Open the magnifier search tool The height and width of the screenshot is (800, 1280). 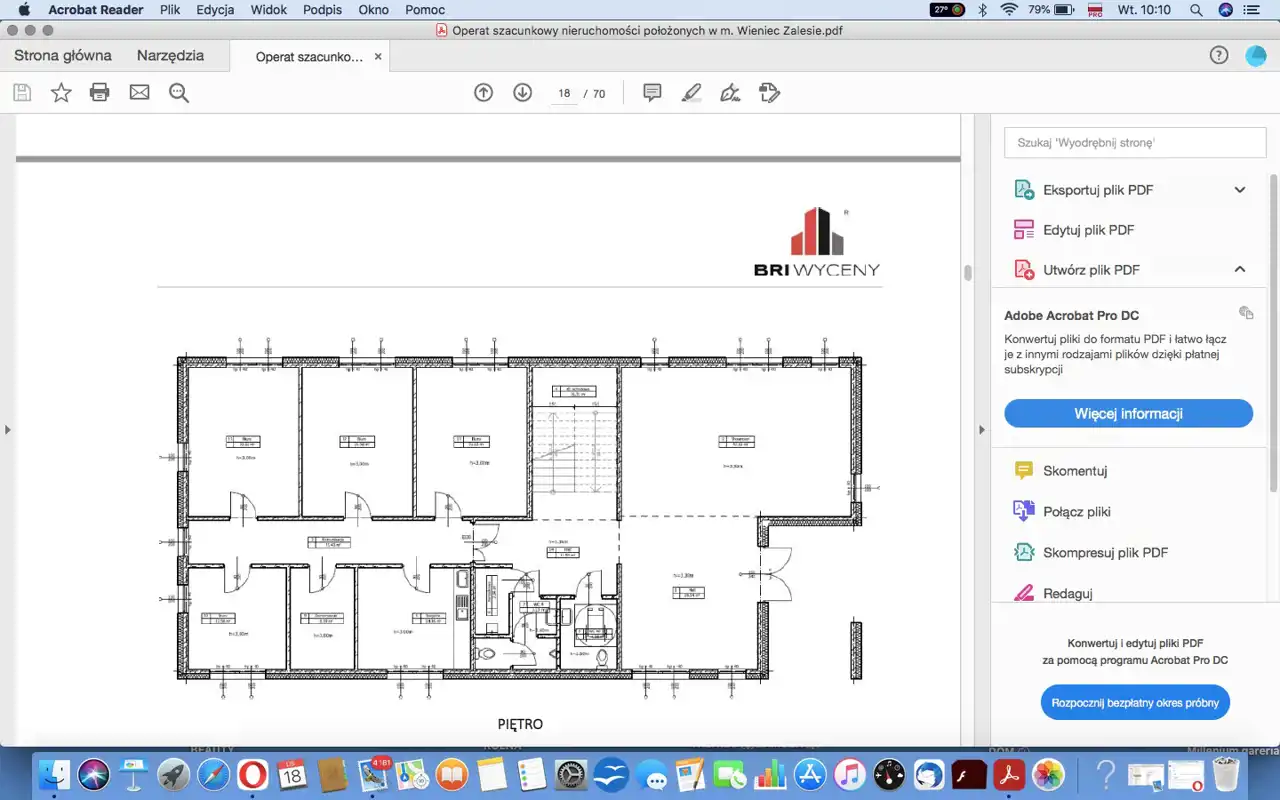point(179,93)
